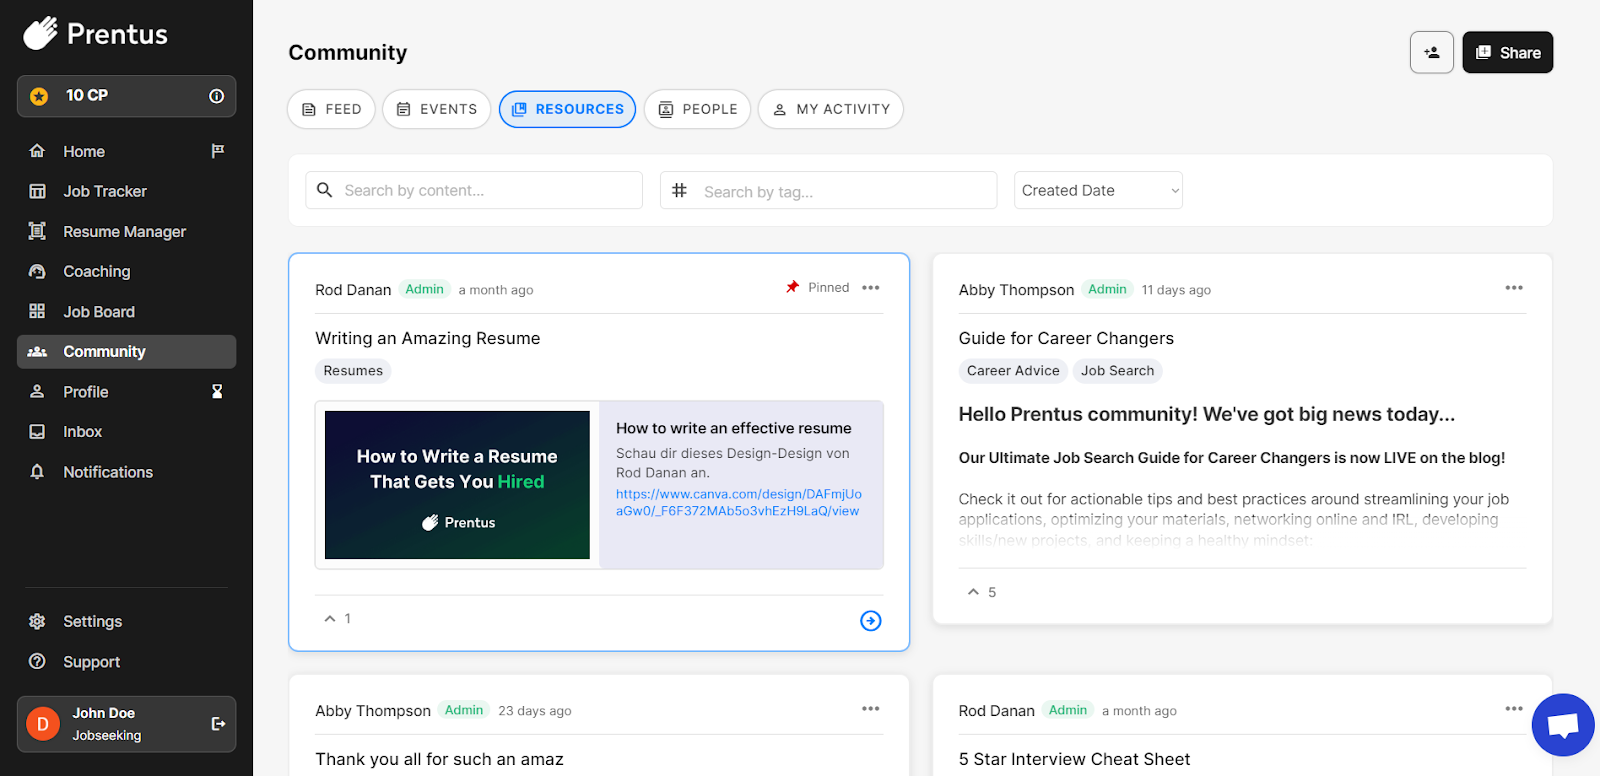Click the logout icon beside John Doe

218,724
